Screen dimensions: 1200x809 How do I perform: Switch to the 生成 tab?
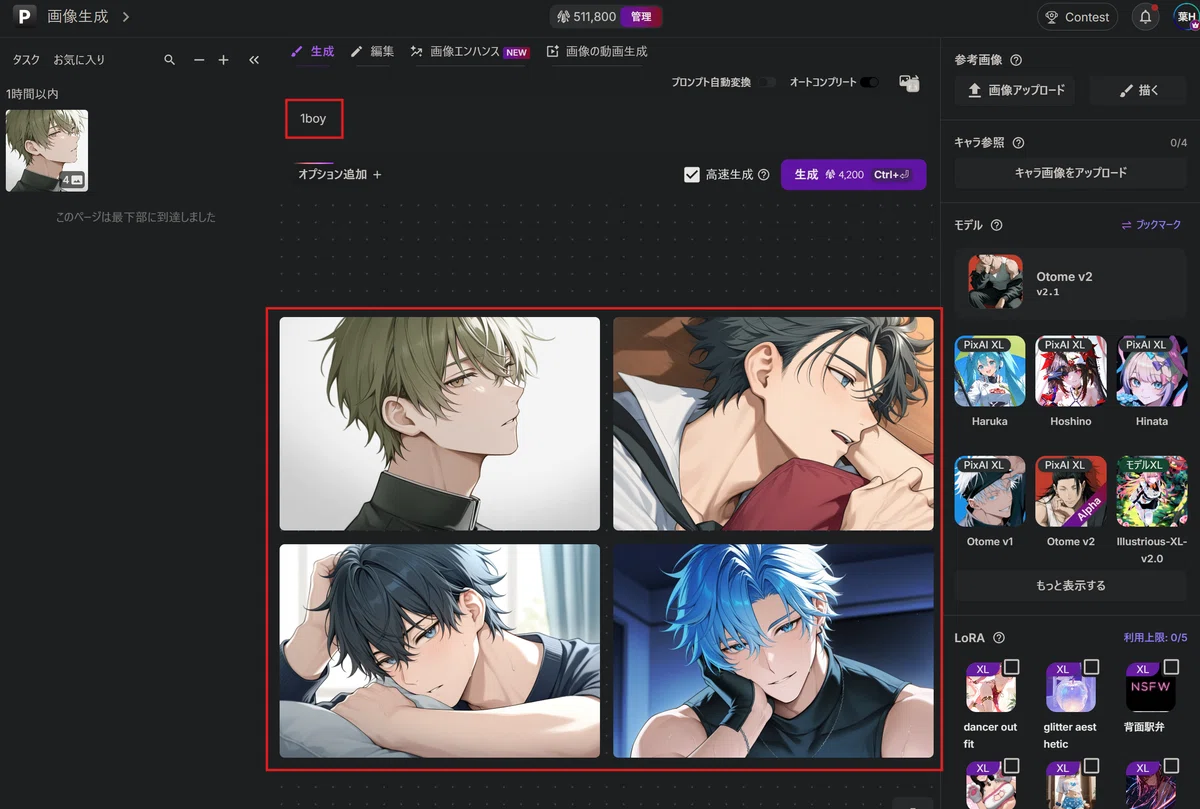pyautogui.click(x=313, y=51)
